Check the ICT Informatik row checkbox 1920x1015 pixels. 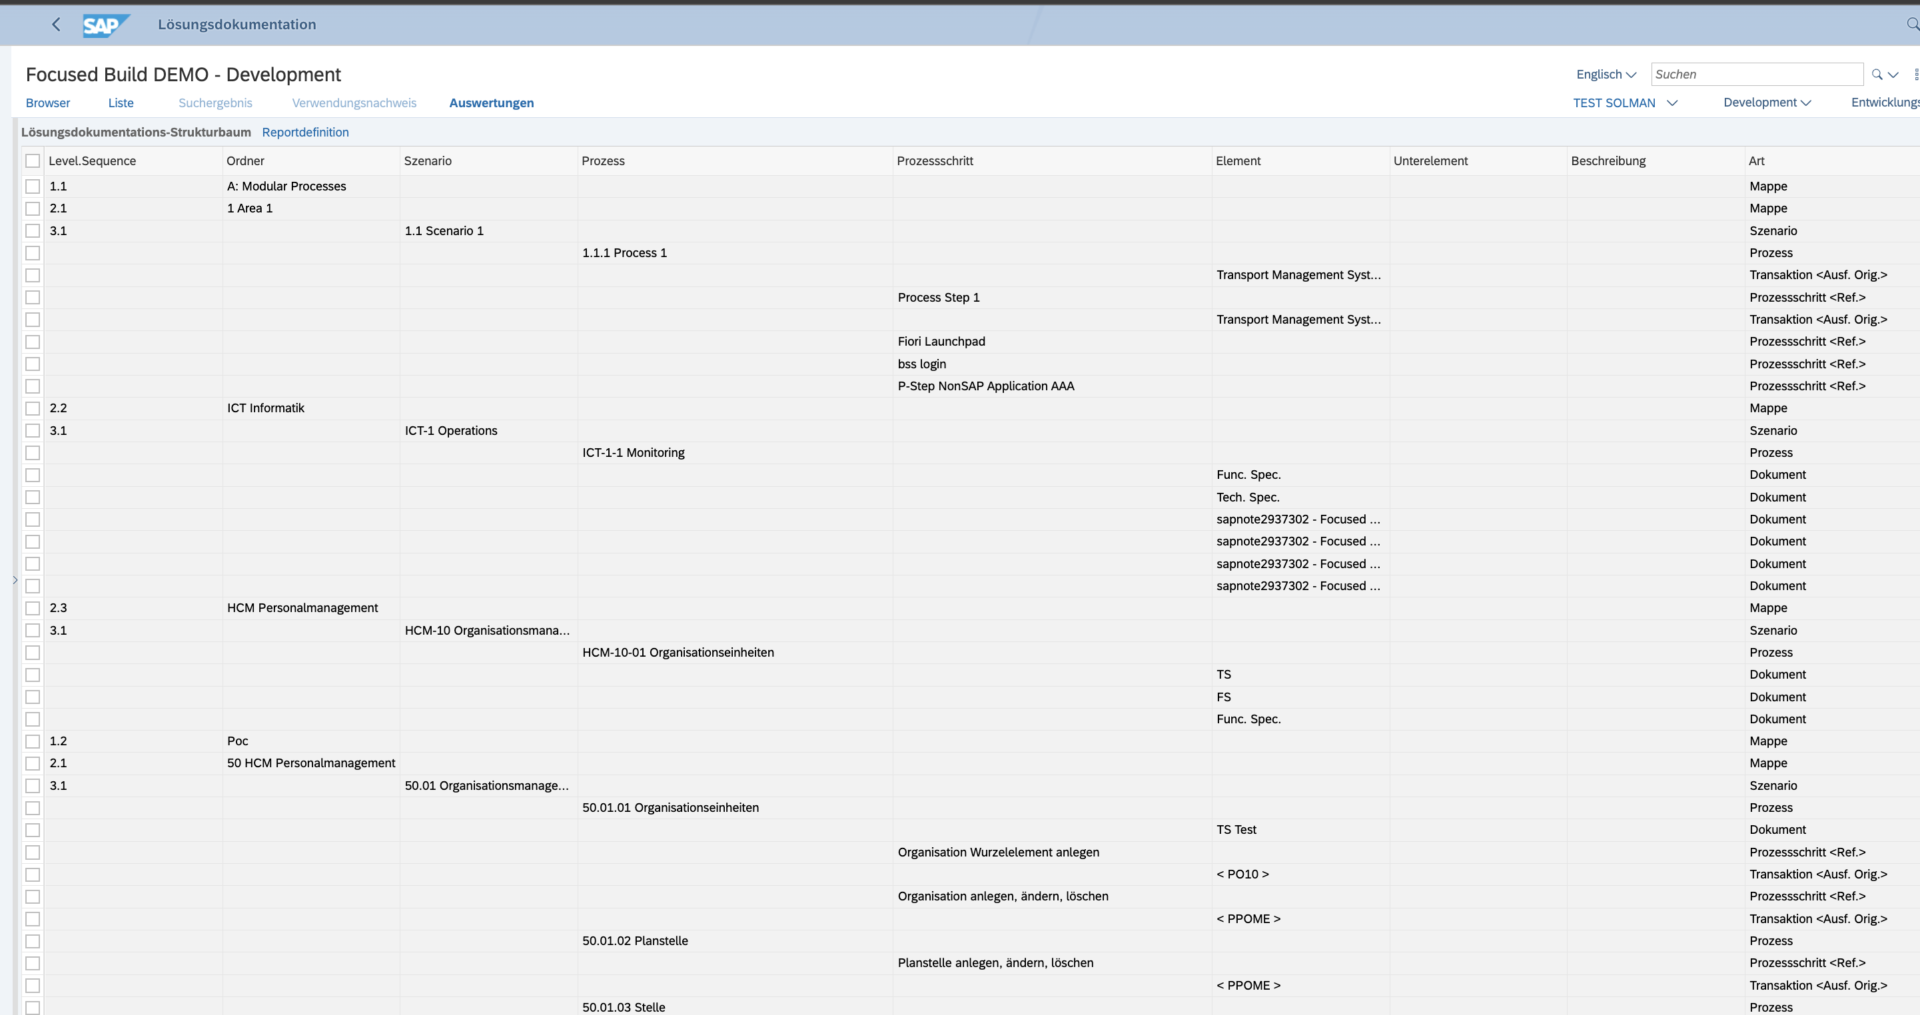tap(33, 408)
